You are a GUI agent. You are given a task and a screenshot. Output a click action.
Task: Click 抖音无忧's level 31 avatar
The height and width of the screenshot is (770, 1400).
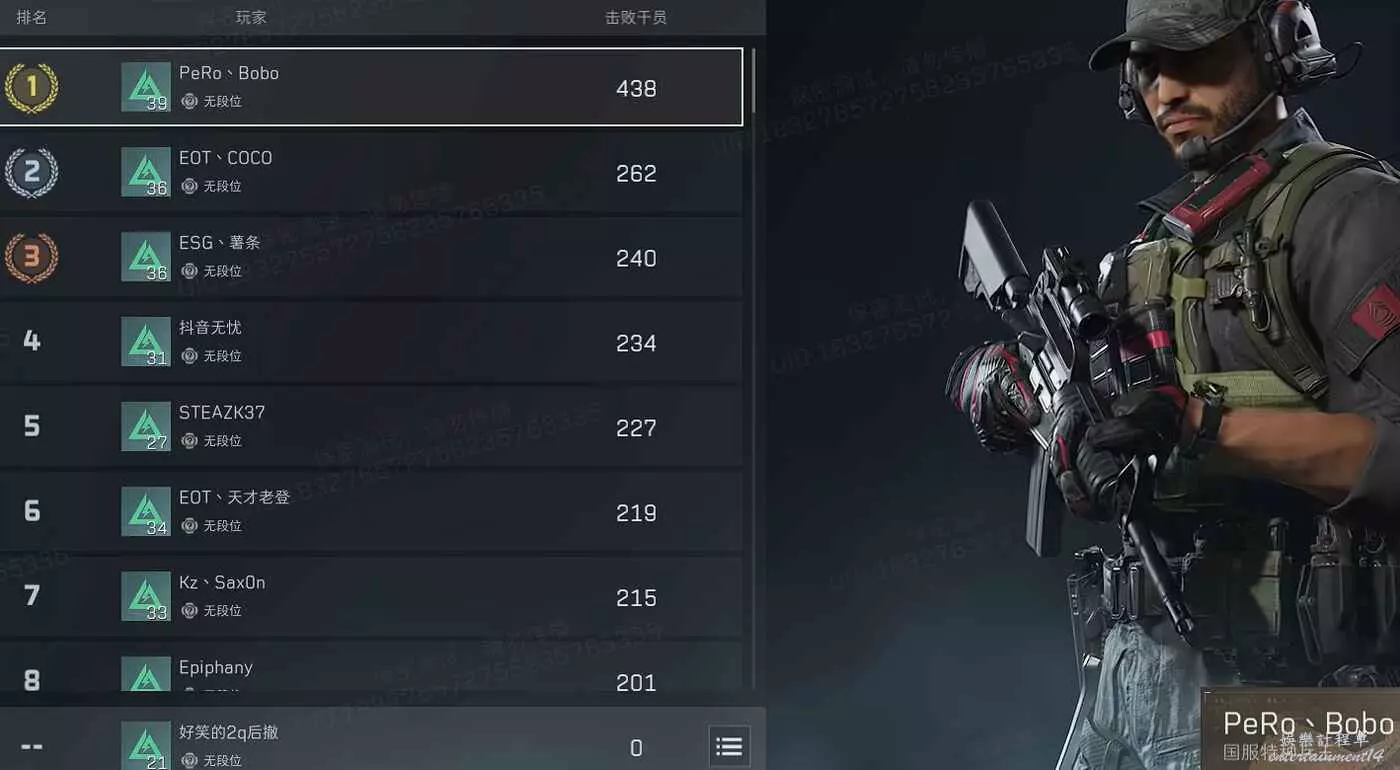pos(146,342)
